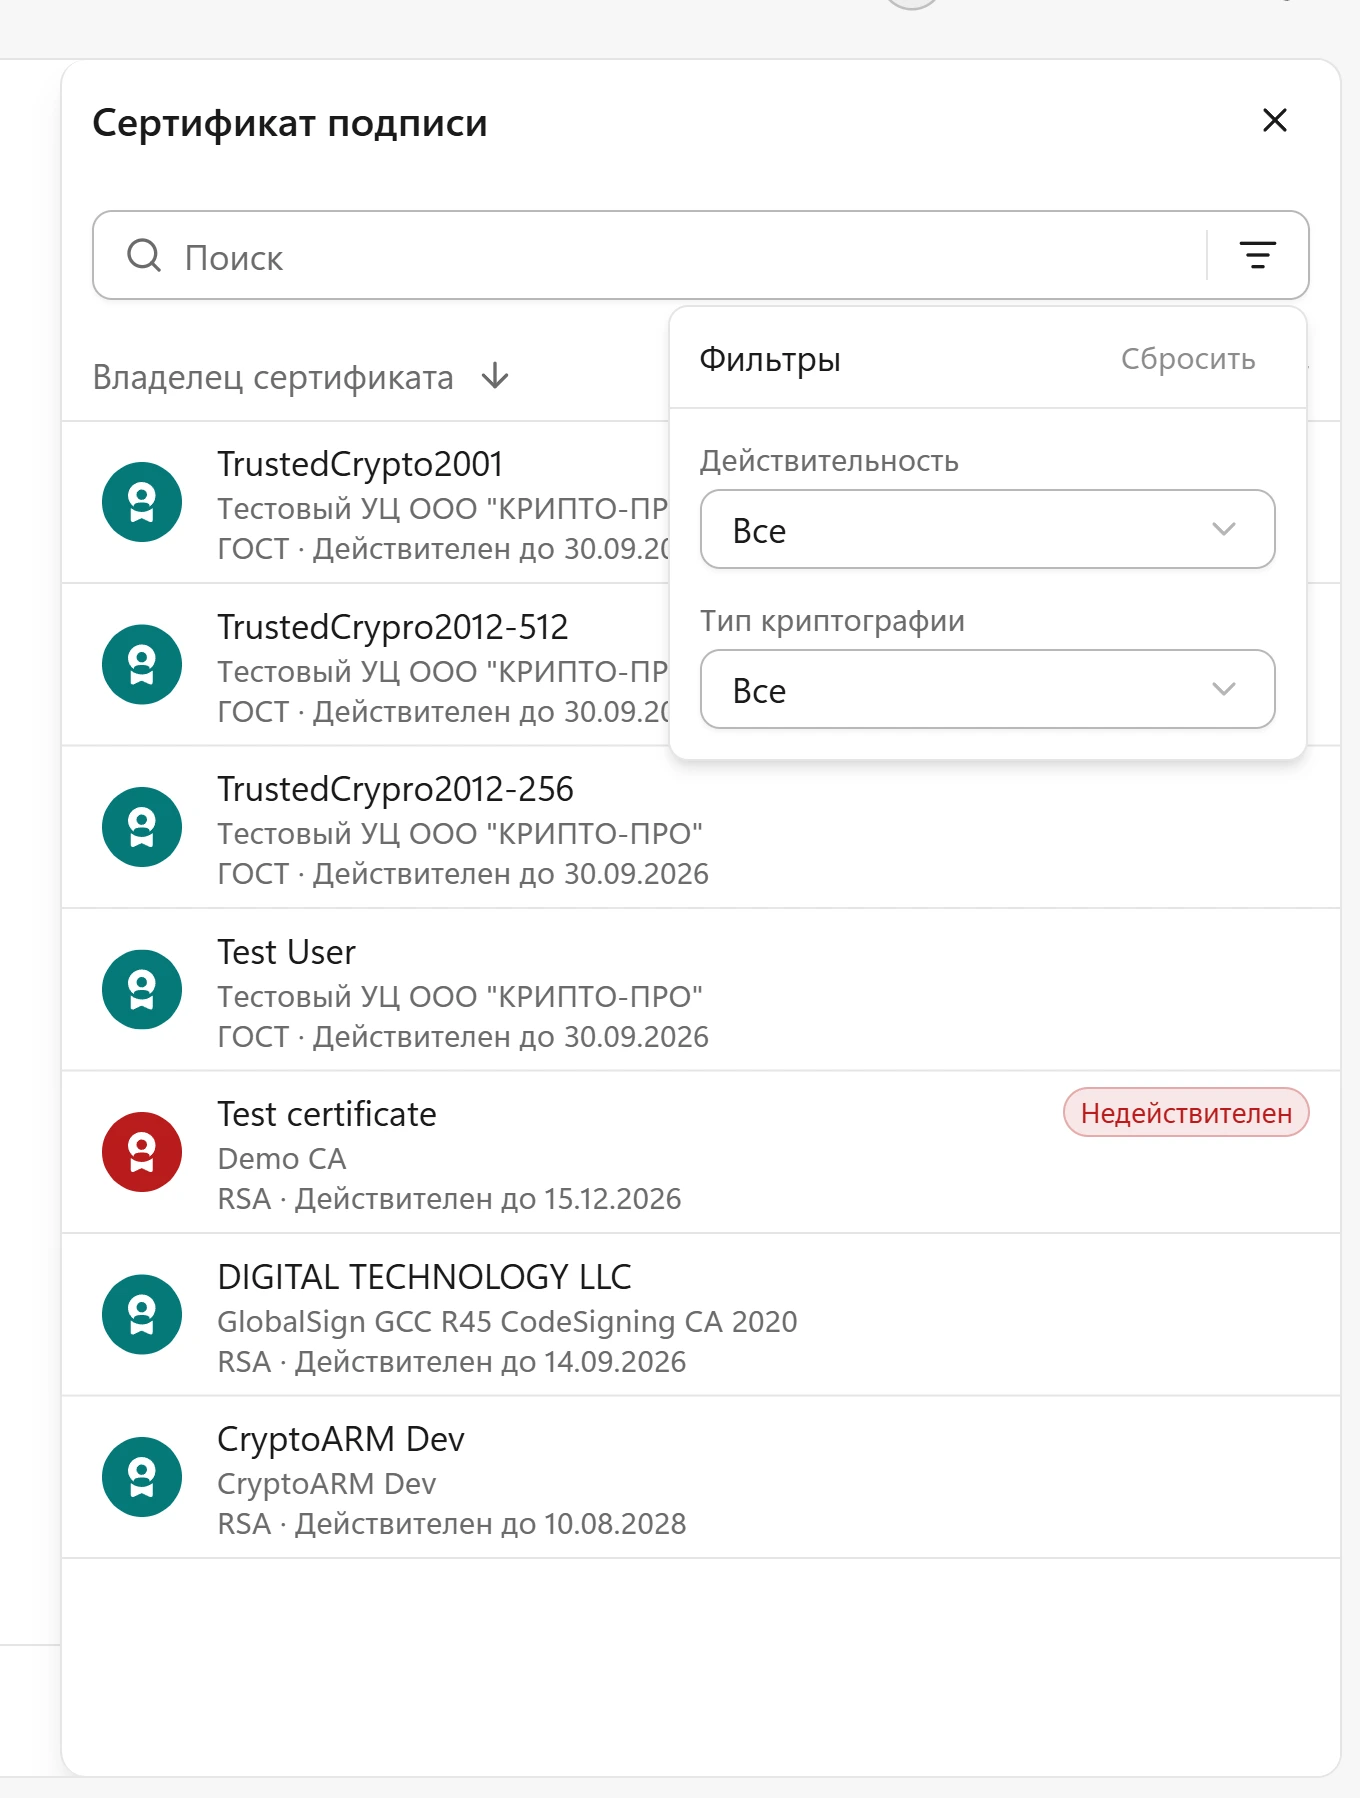This screenshot has height=1798, width=1360.
Task: Open the Действительность dropdown
Action: pyautogui.click(x=988, y=529)
